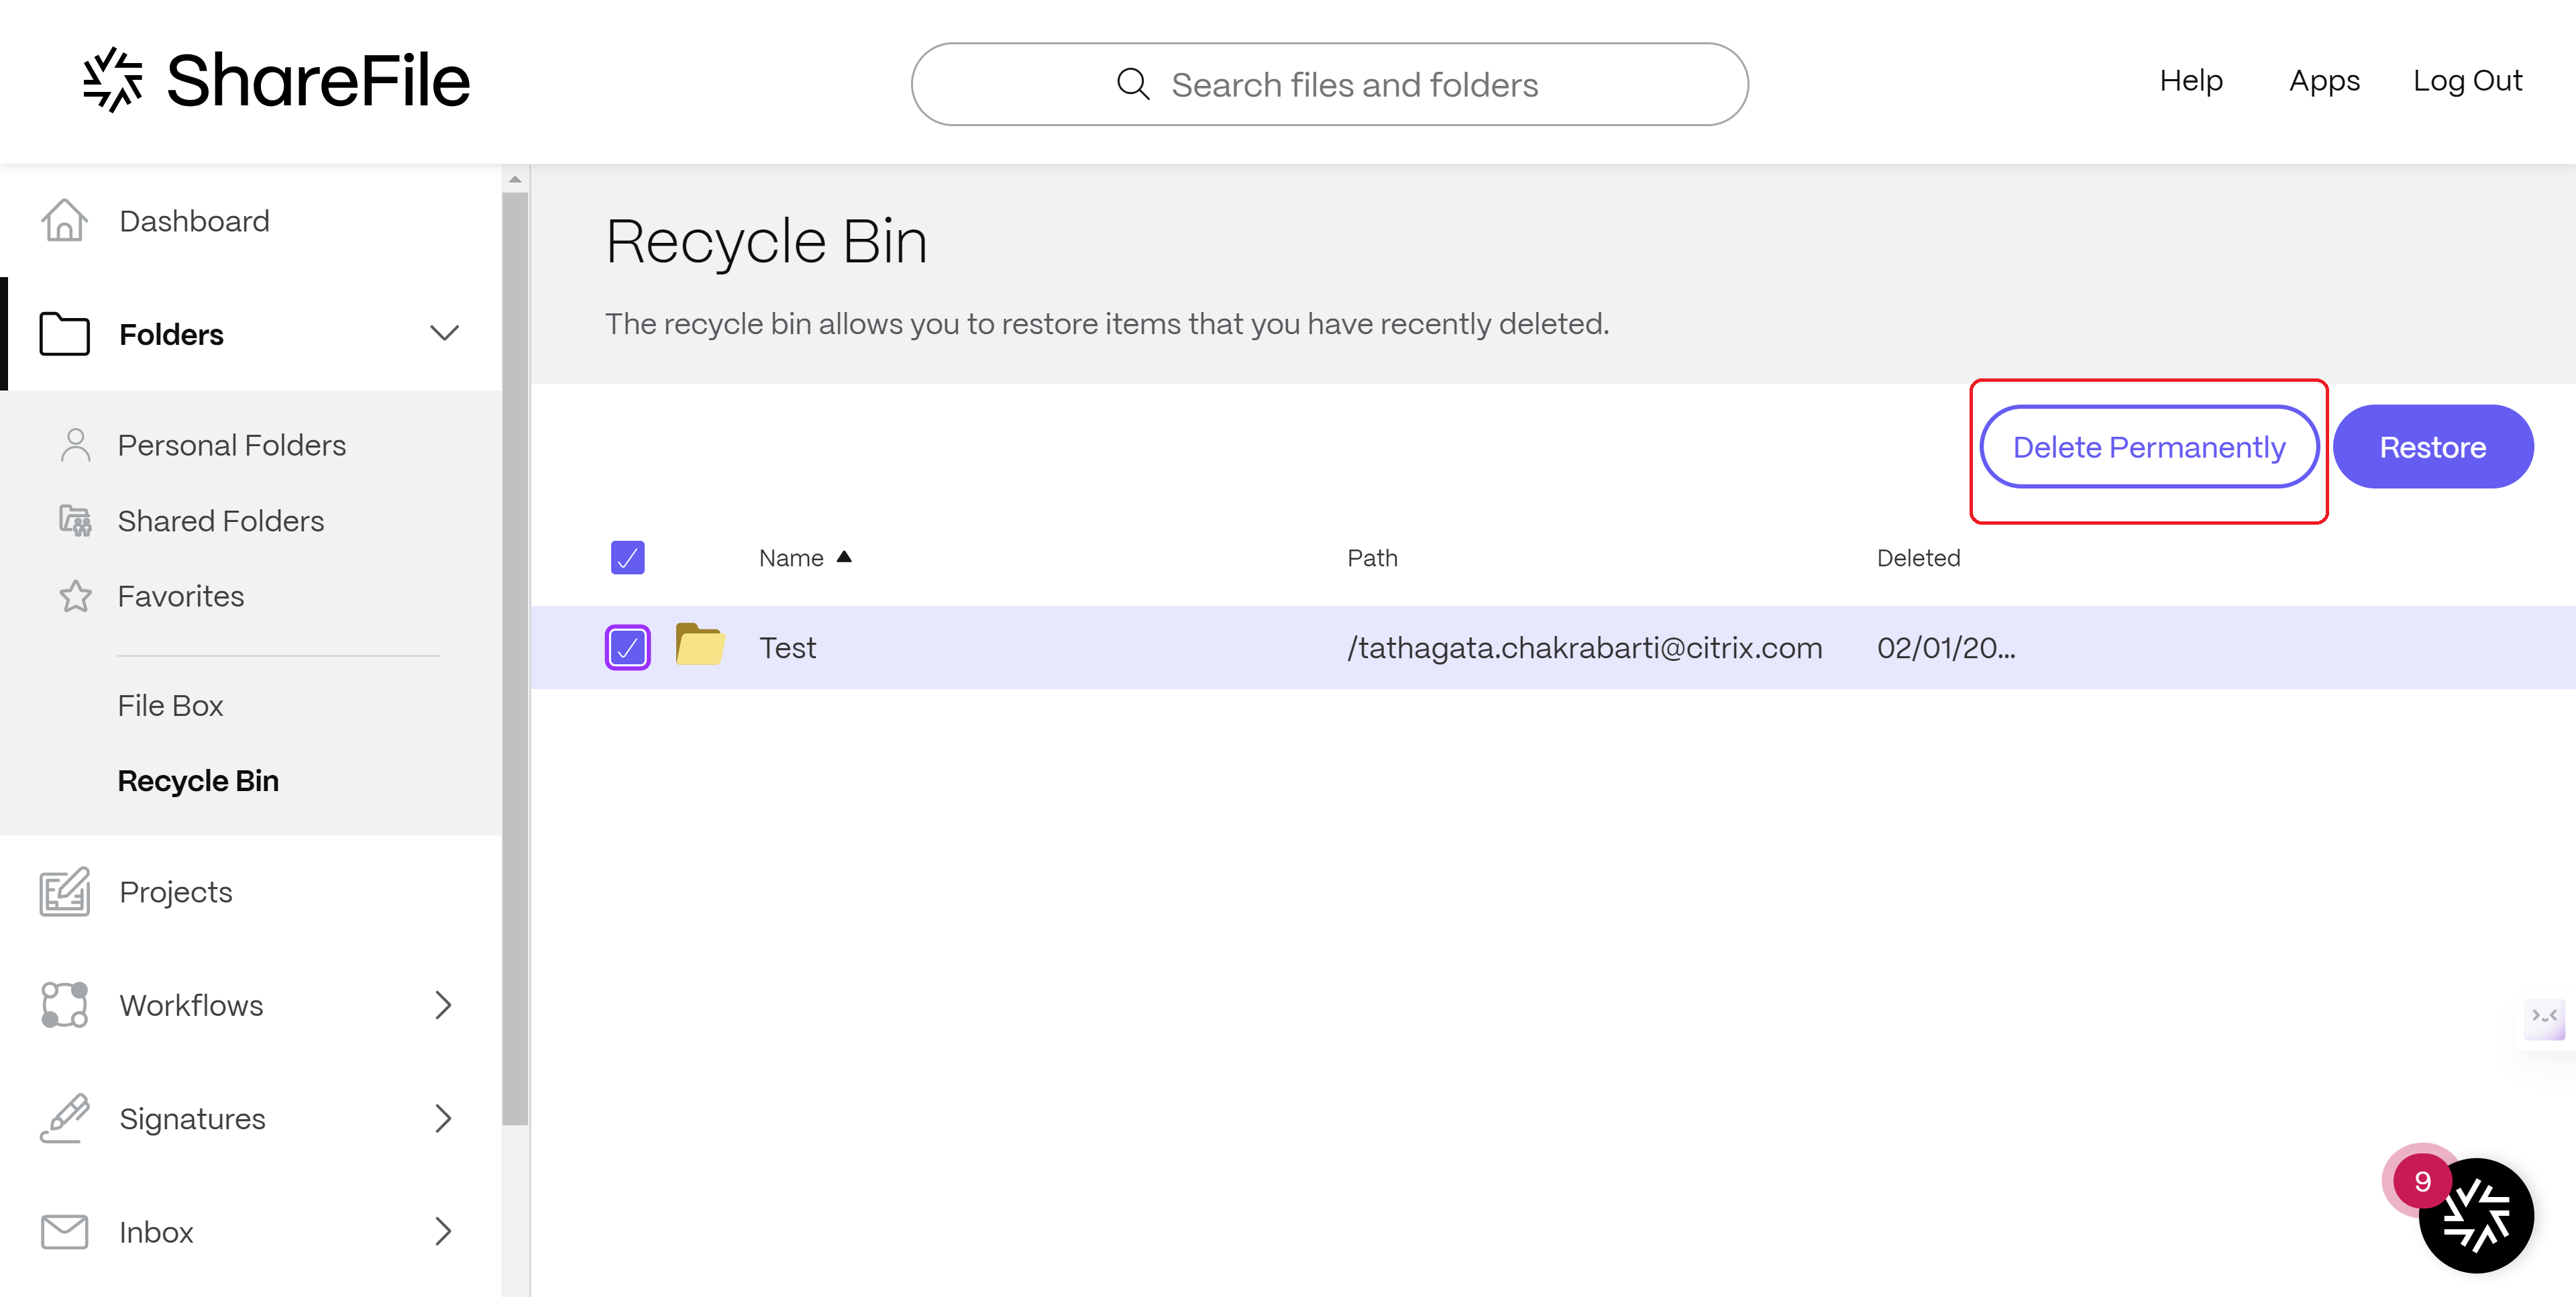This screenshot has height=1297, width=2576.
Task: Click the Name sort arrow
Action: pyautogui.click(x=844, y=557)
